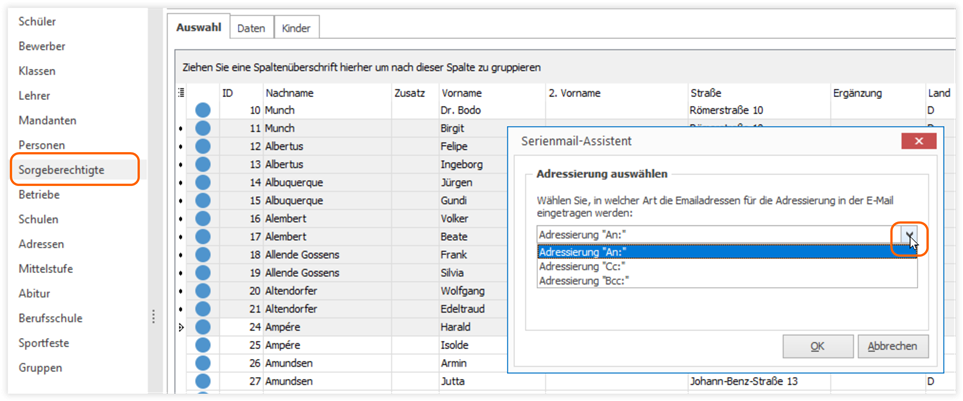
Task: Click blue circle icon for Harald Ampére
Action: tap(203, 327)
